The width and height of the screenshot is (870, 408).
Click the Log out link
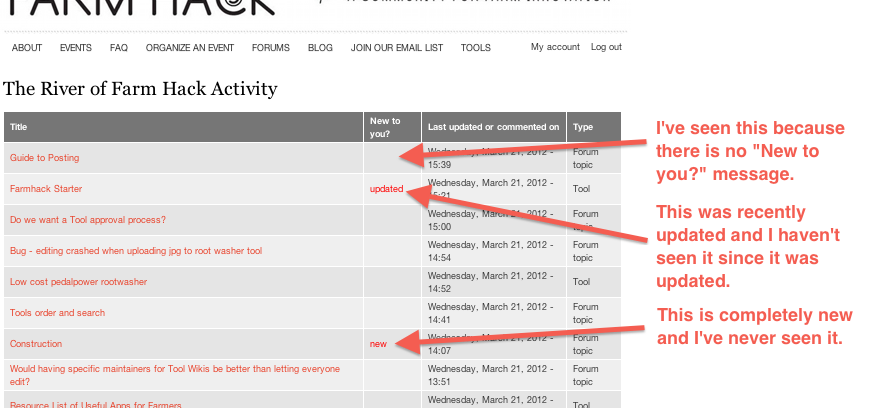click(606, 47)
